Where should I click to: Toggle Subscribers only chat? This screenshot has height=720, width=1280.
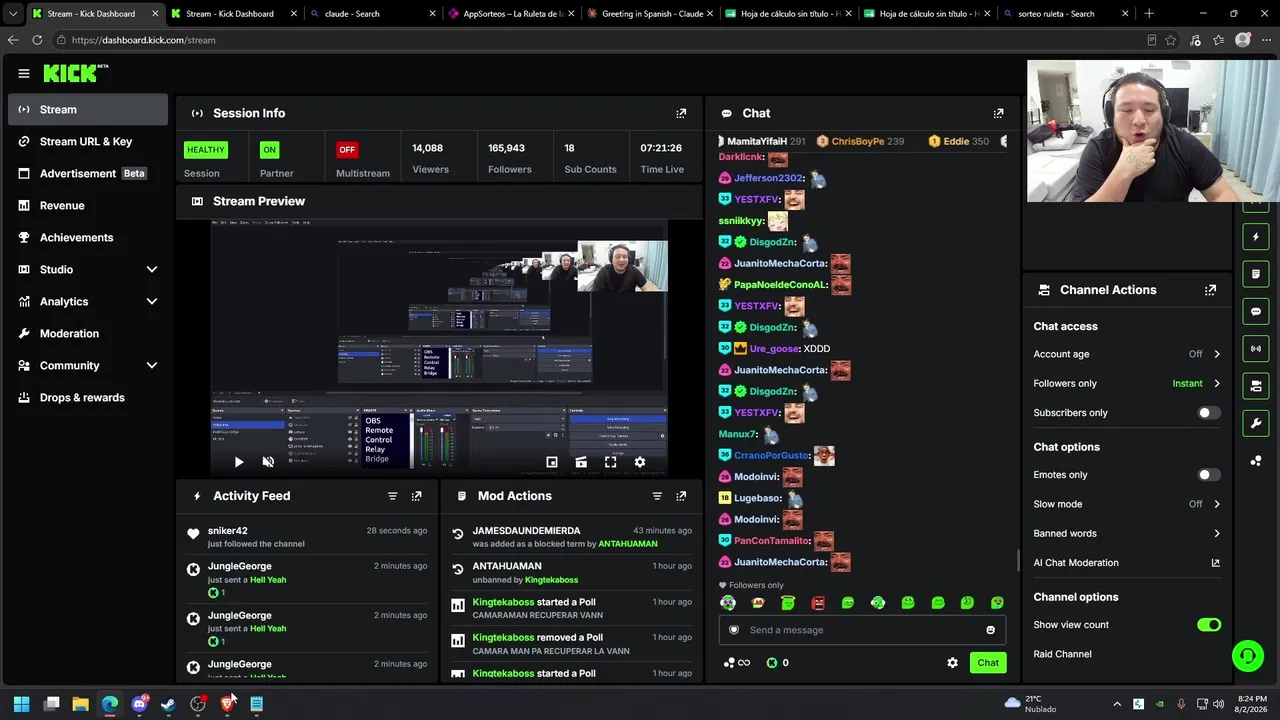pos(1209,413)
